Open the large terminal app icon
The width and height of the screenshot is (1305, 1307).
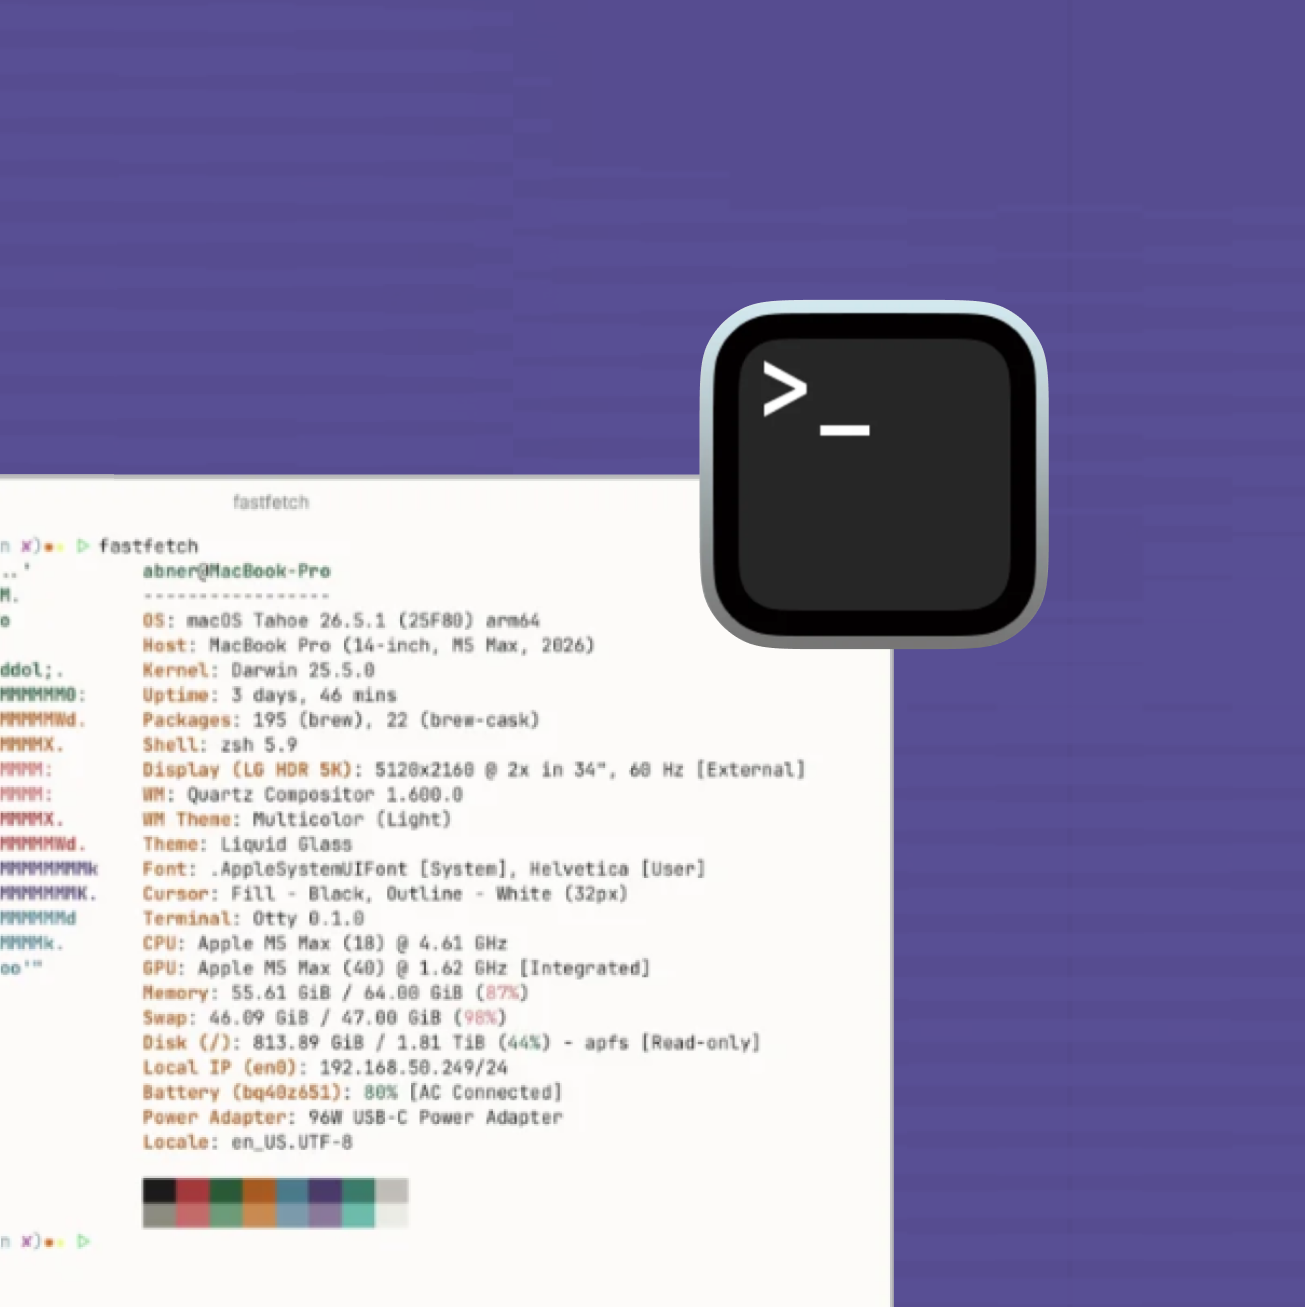point(874,474)
